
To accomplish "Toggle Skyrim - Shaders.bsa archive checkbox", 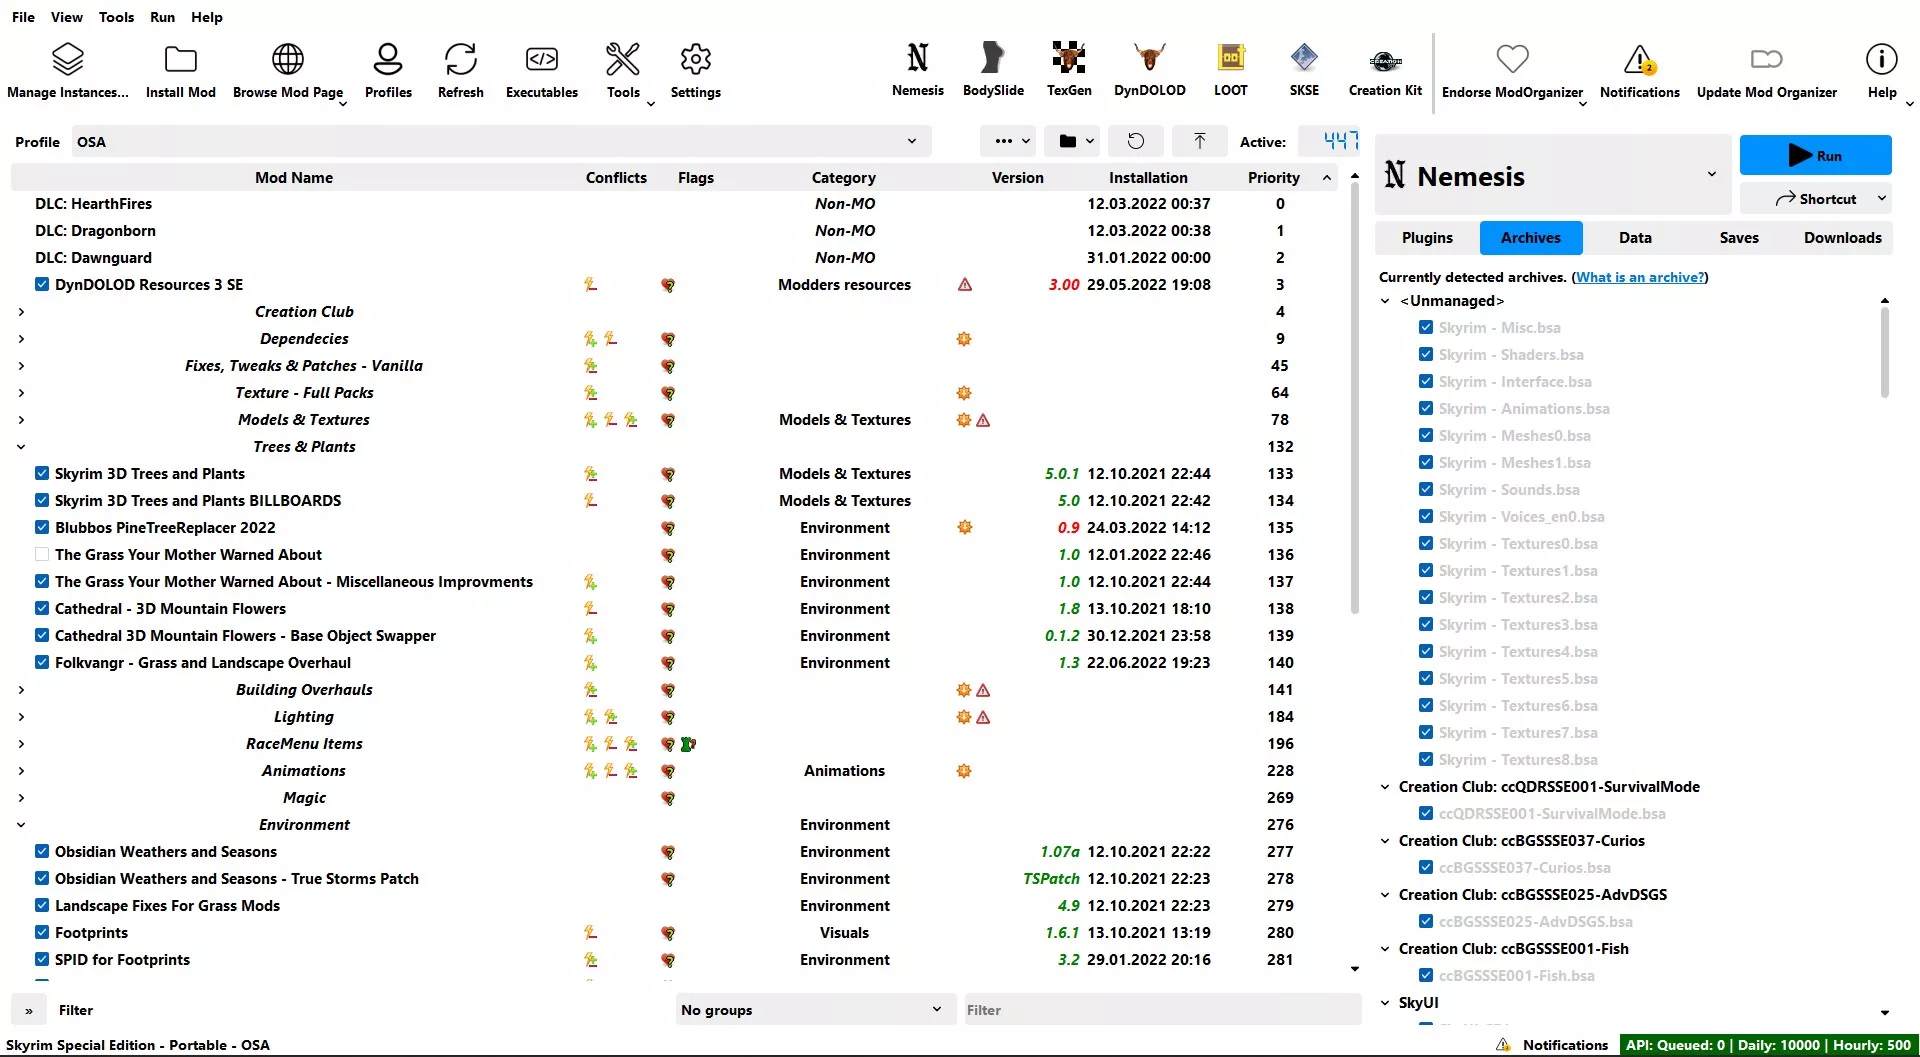I will (1426, 354).
